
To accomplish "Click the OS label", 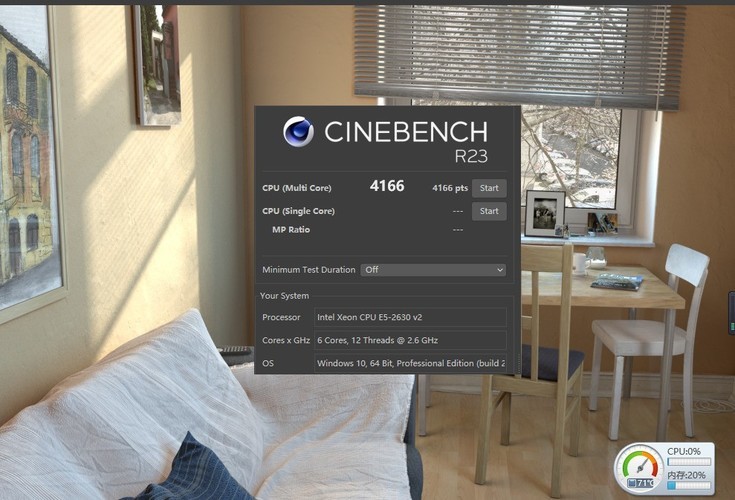I will (268, 363).
